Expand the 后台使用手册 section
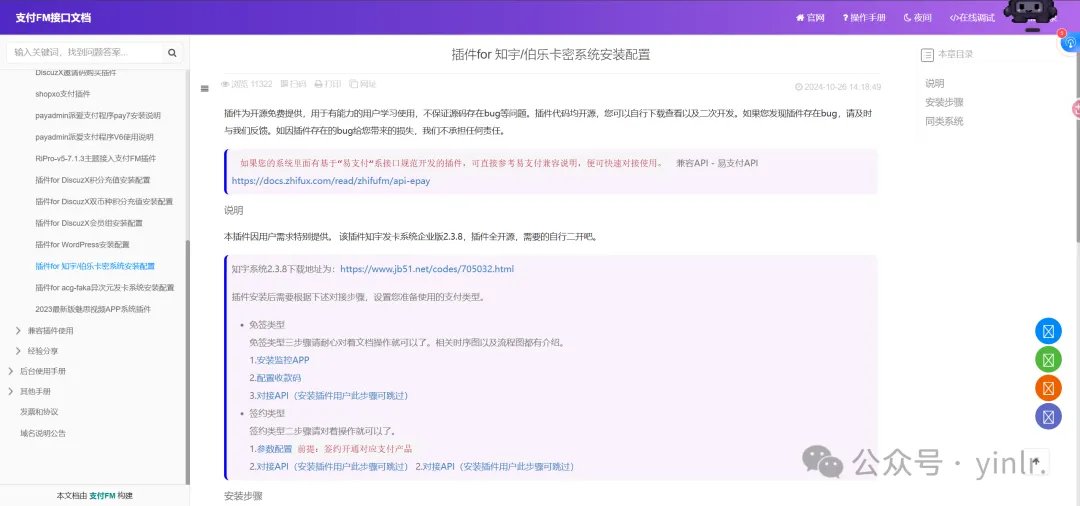This screenshot has height=506, width=1080. pyautogui.click(x=10, y=371)
